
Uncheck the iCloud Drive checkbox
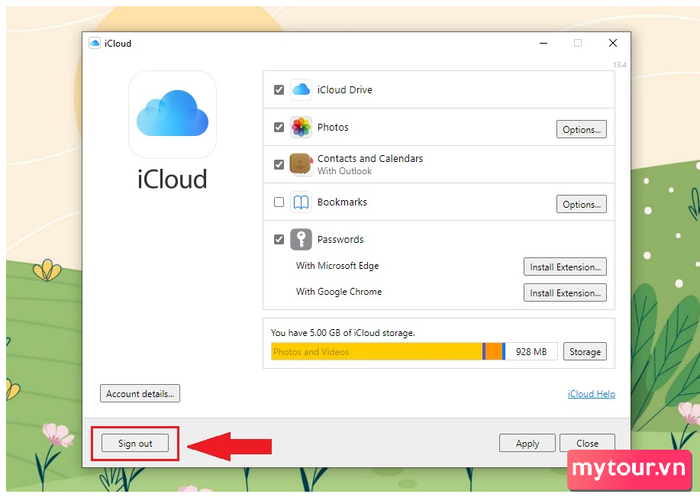click(279, 90)
